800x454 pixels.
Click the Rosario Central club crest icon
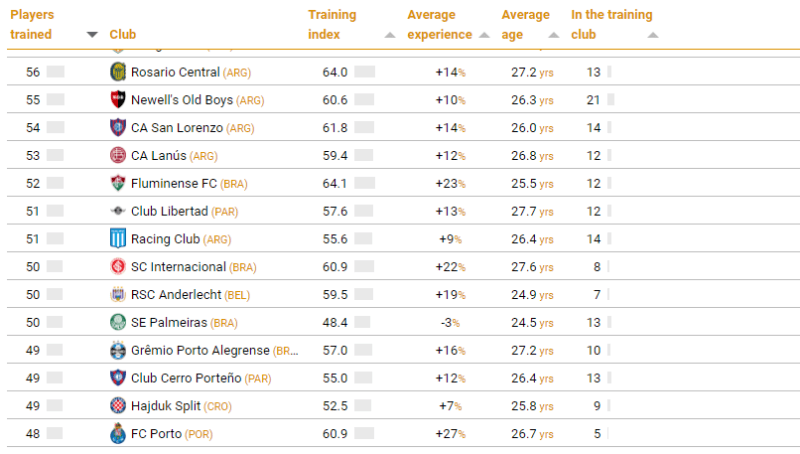[x=118, y=72]
